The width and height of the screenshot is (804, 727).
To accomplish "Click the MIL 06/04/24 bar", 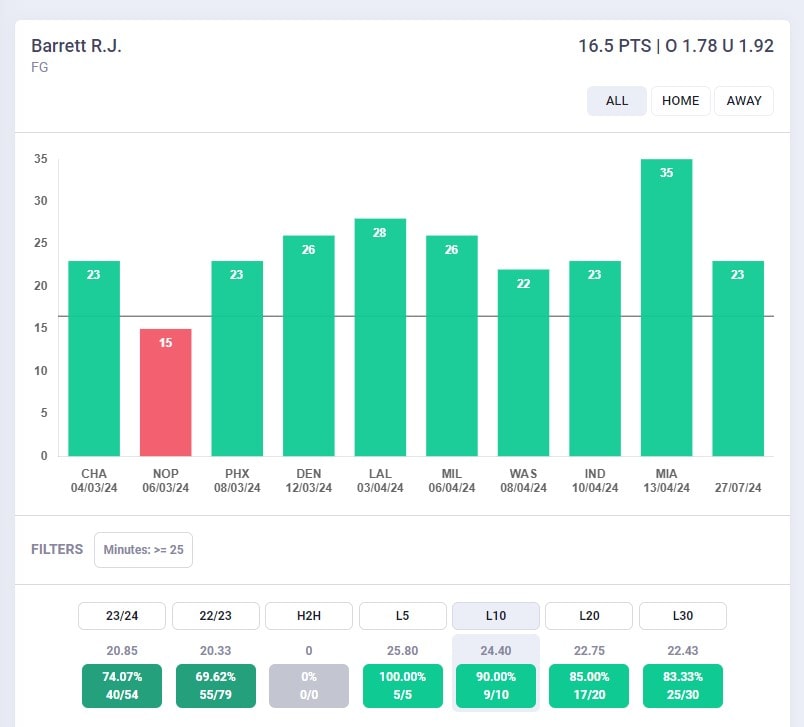I will [x=452, y=346].
